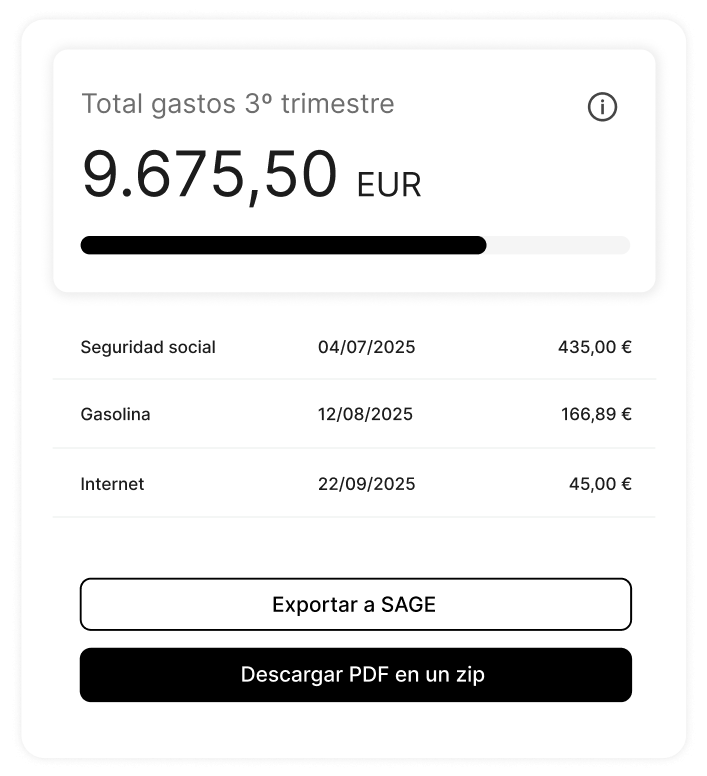Click the 45,00 € amount
This screenshot has height=776, width=707.
(600, 484)
